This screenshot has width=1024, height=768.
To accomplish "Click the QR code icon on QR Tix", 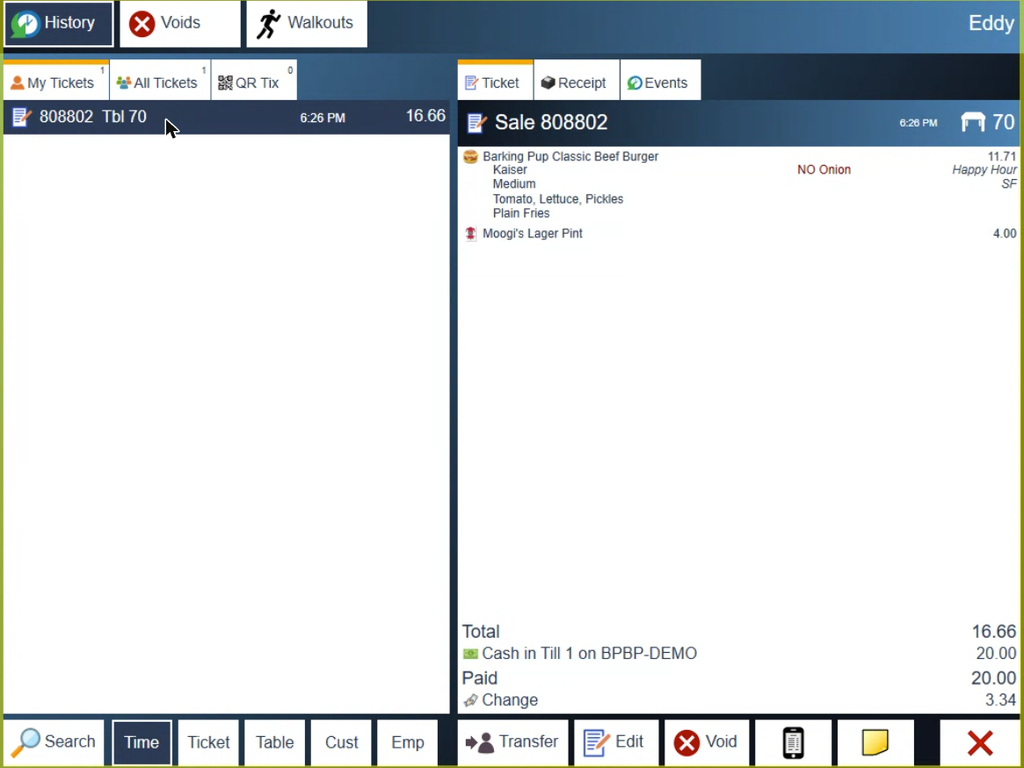I will point(225,82).
